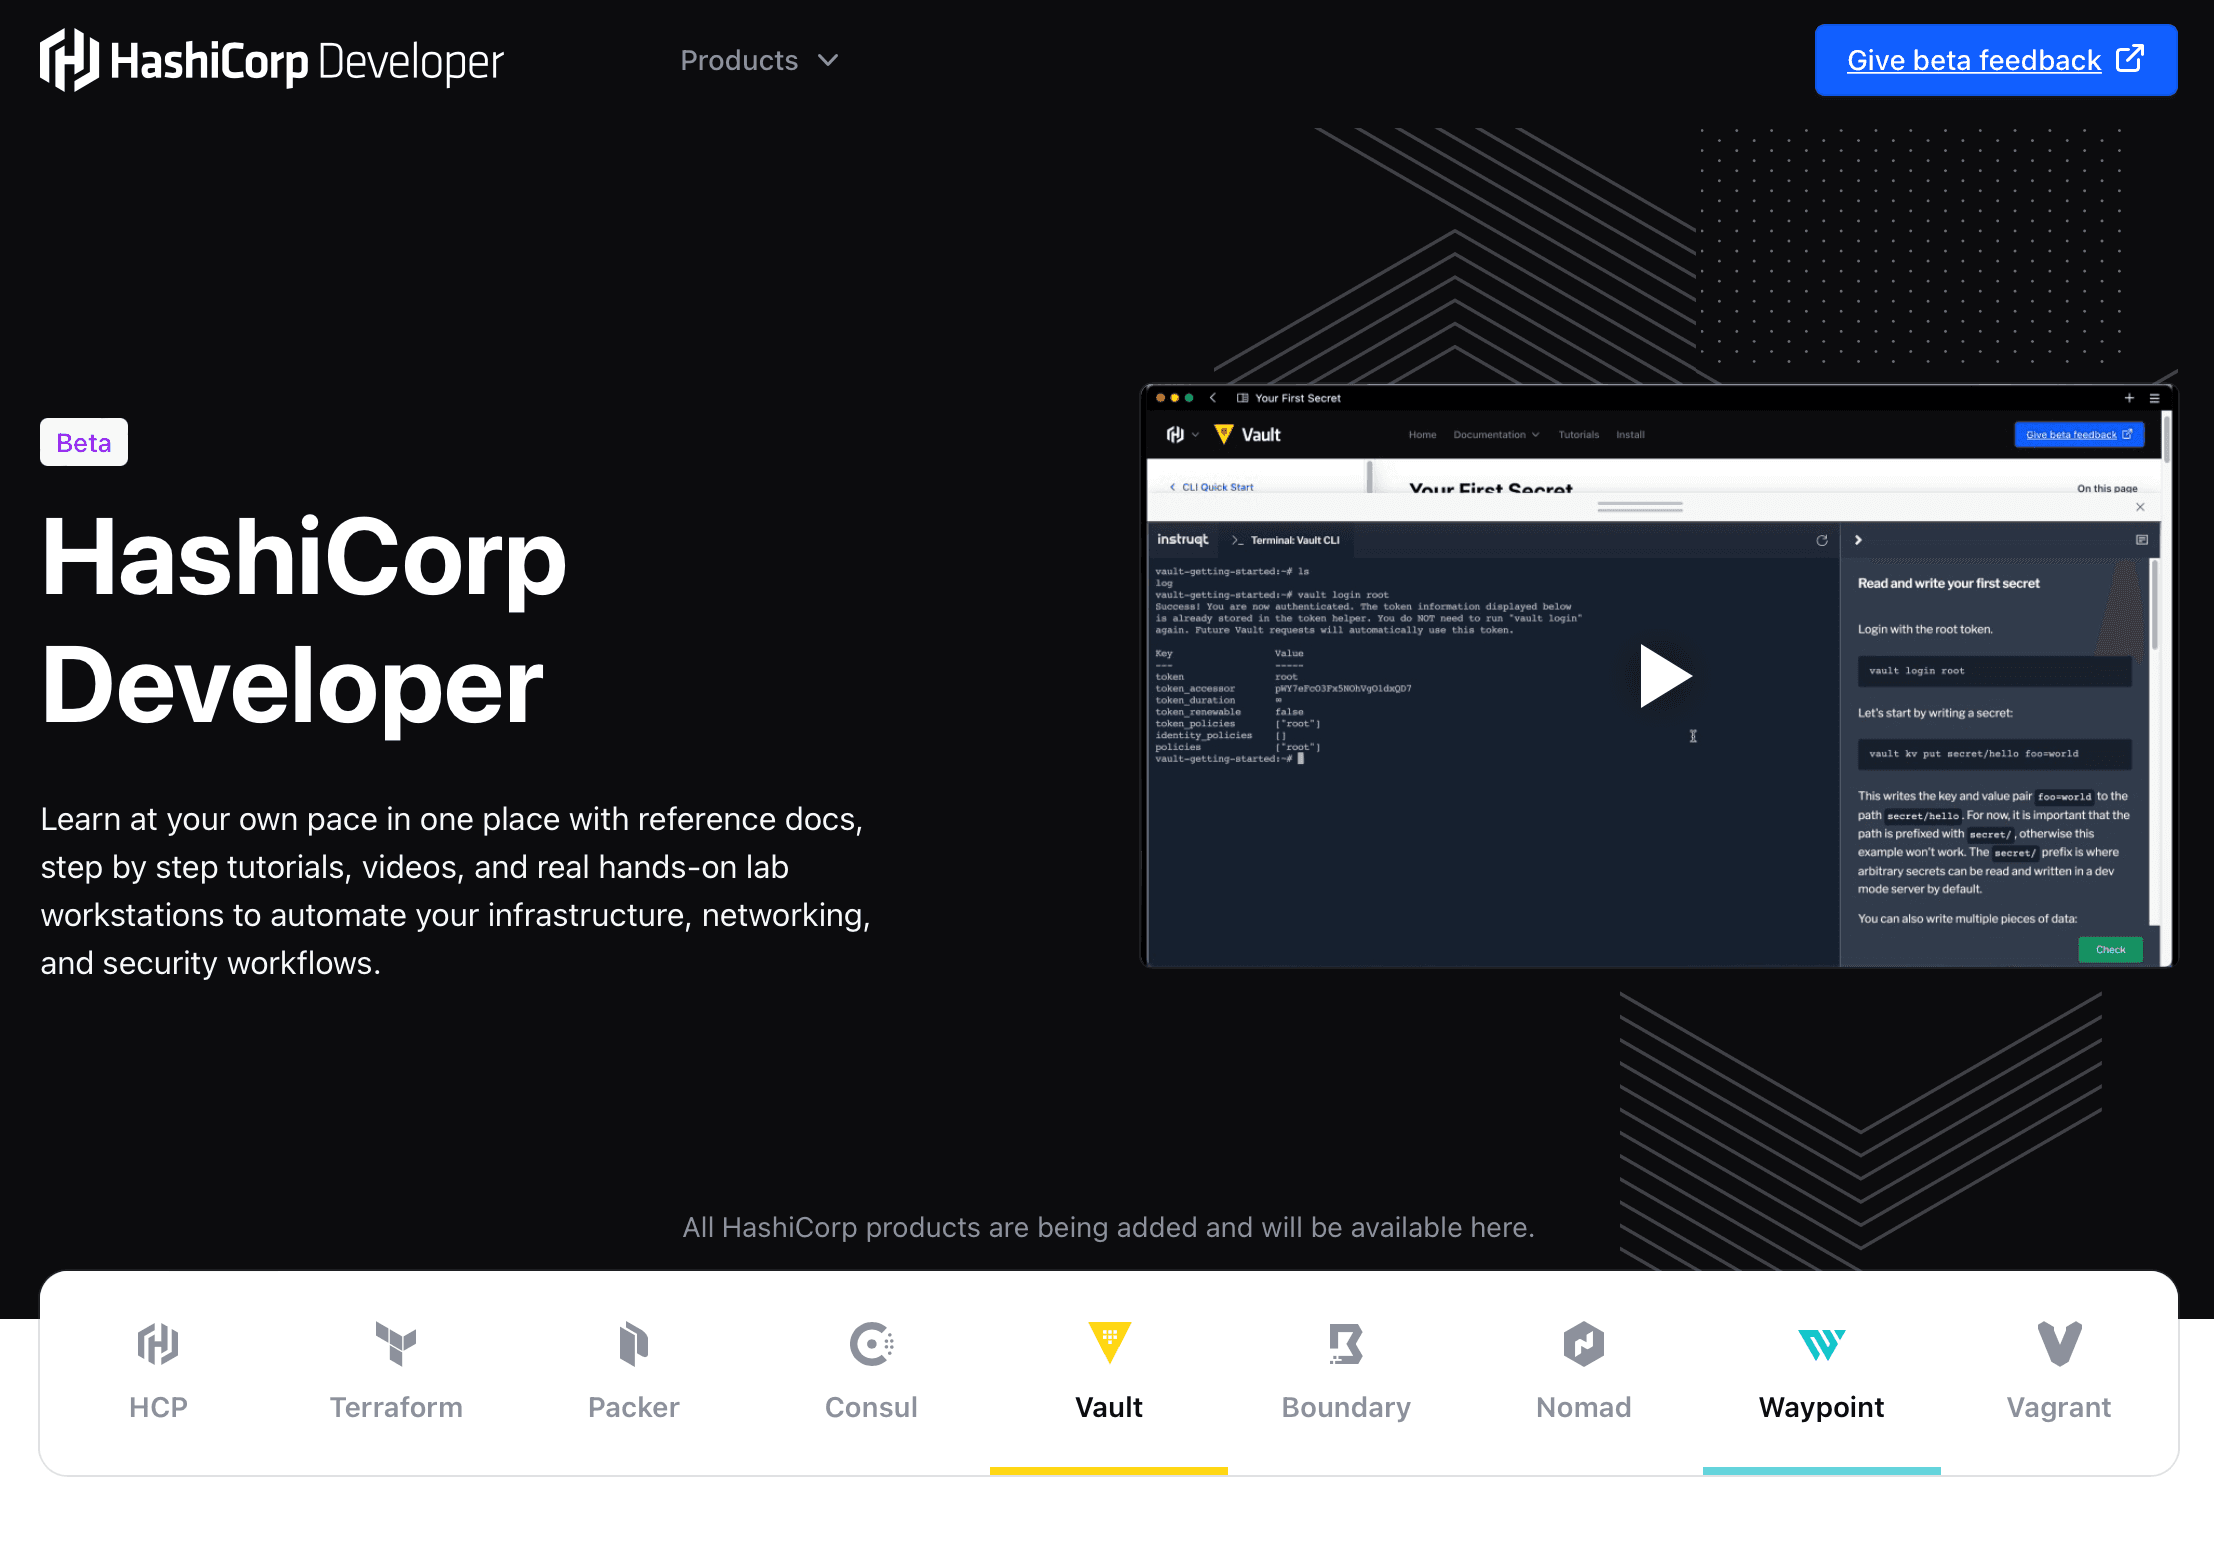Click the Instruqt logo in the terminal header
2214x1546 pixels.
click(1182, 539)
